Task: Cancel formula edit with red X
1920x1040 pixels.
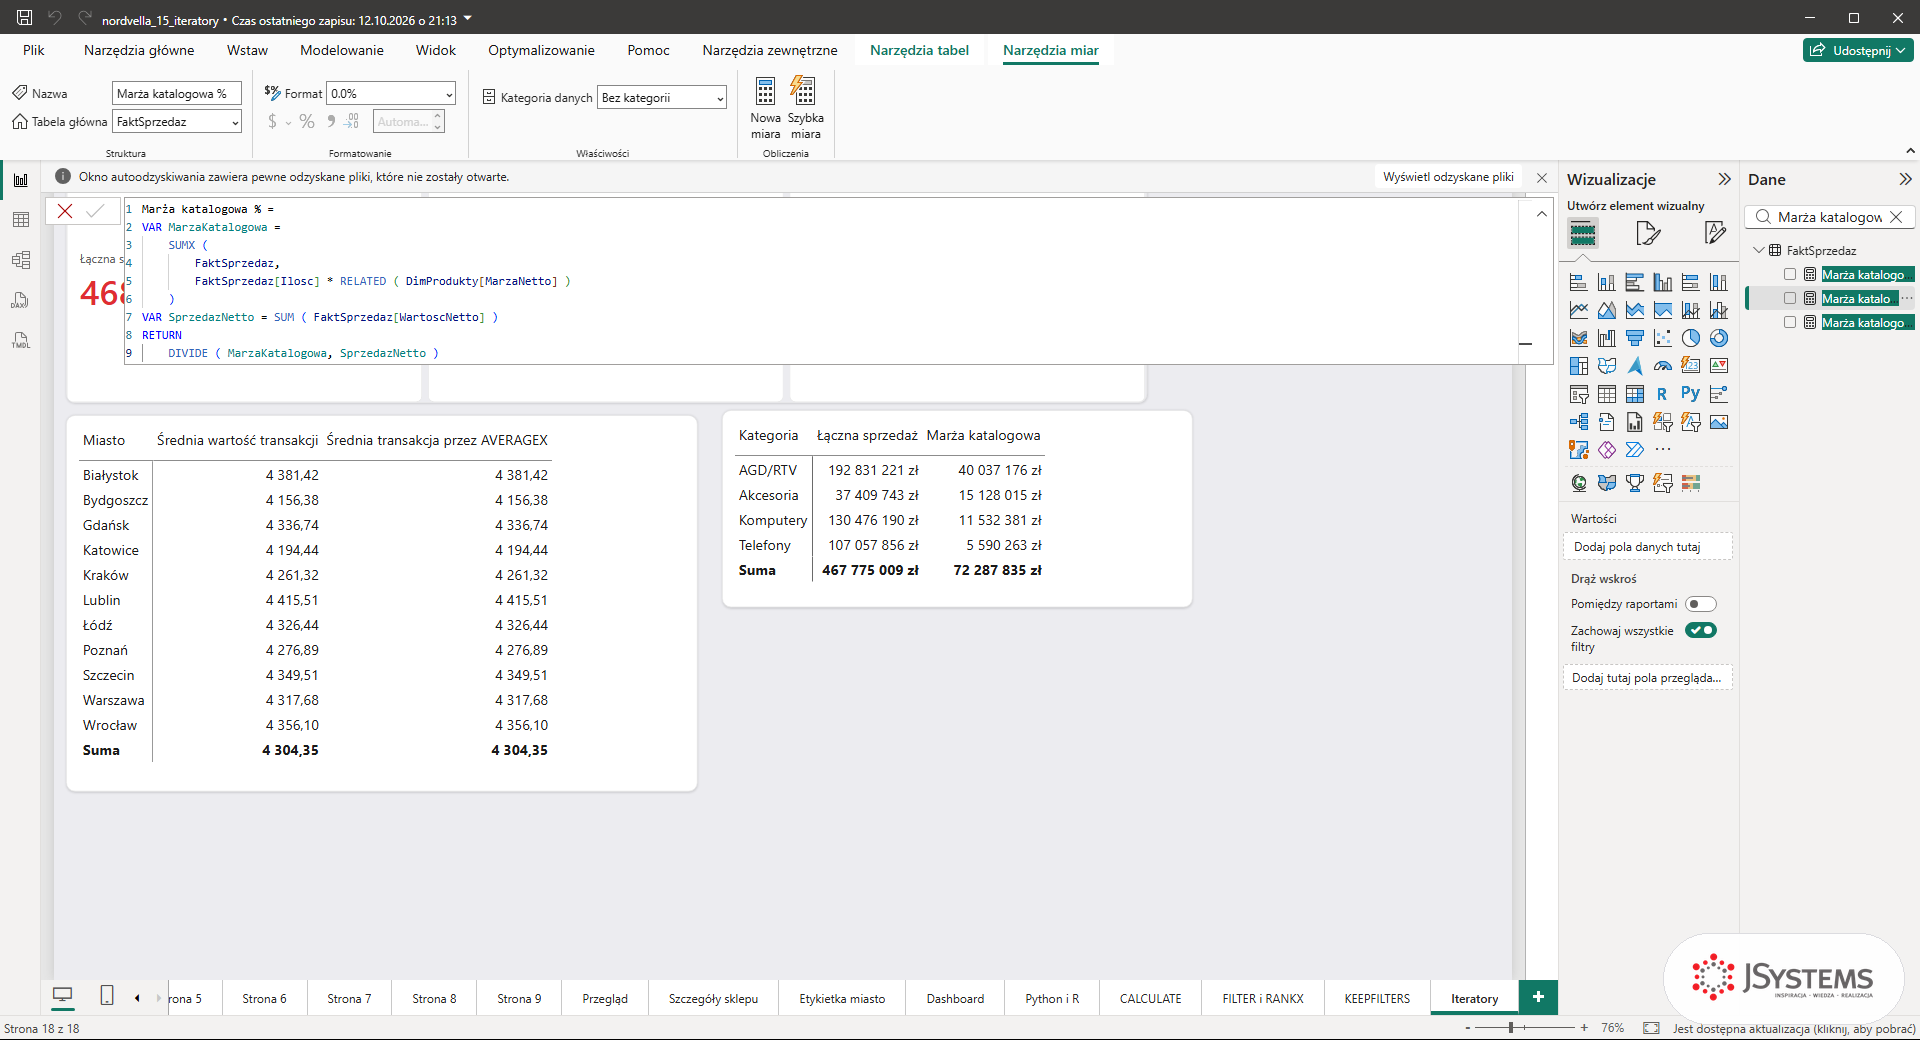Action: (65, 211)
